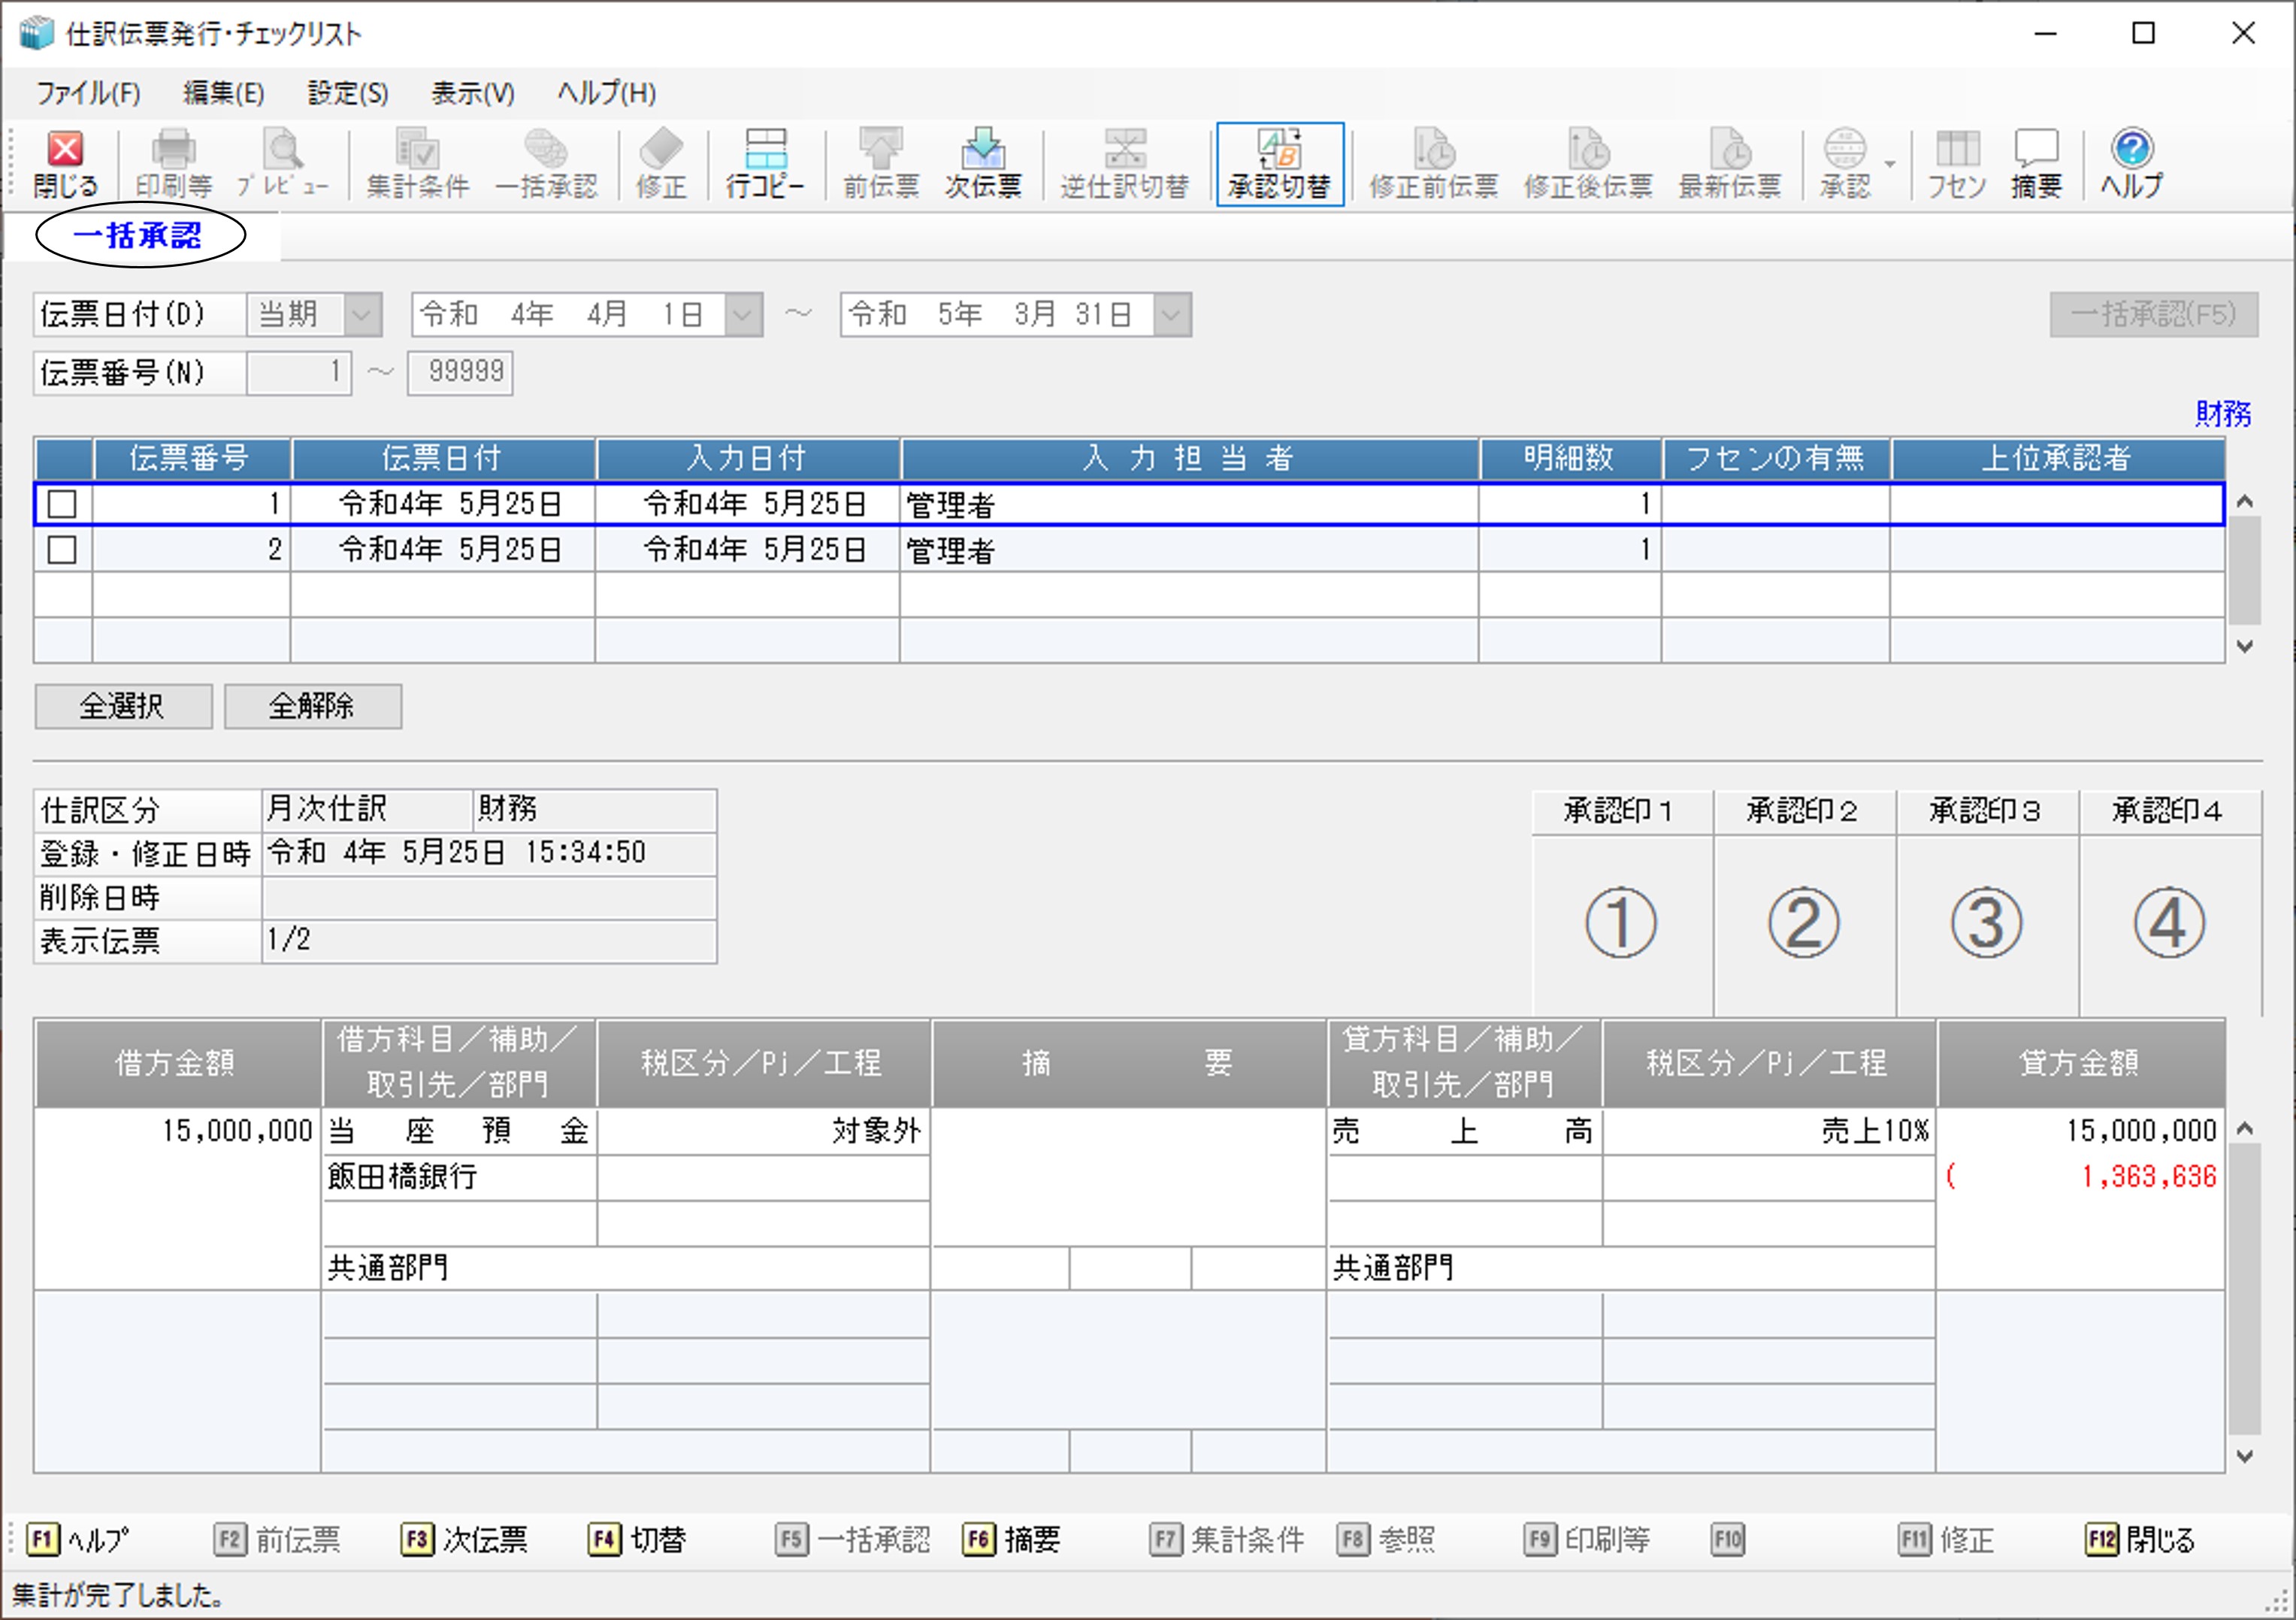Click the 明細数 column header

pos(1570,458)
